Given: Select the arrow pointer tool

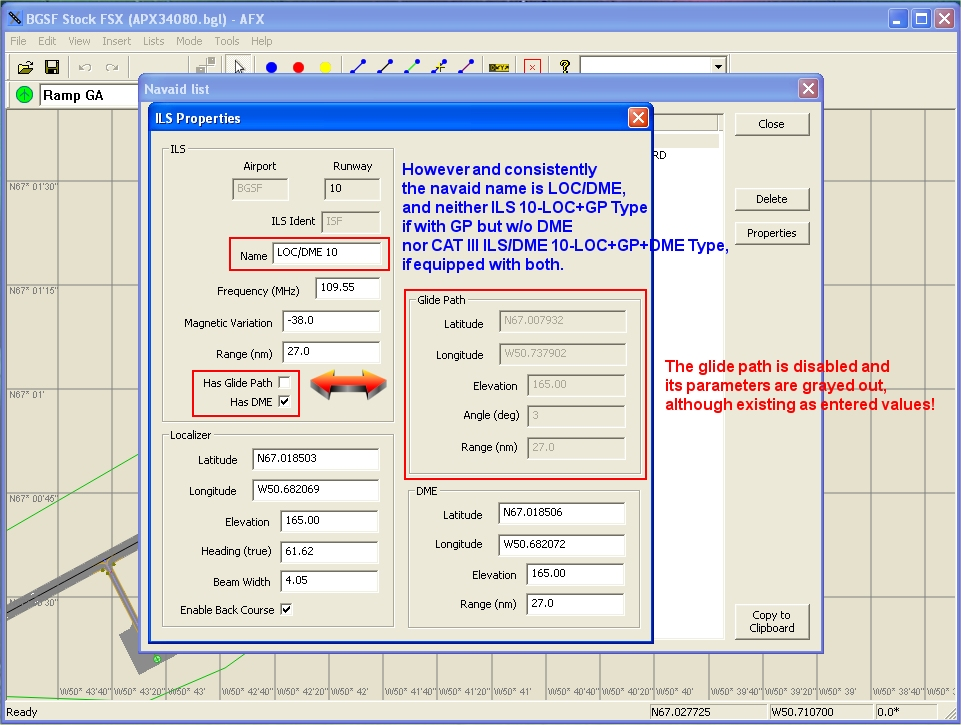Looking at the screenshot, I should pos(238,67).
